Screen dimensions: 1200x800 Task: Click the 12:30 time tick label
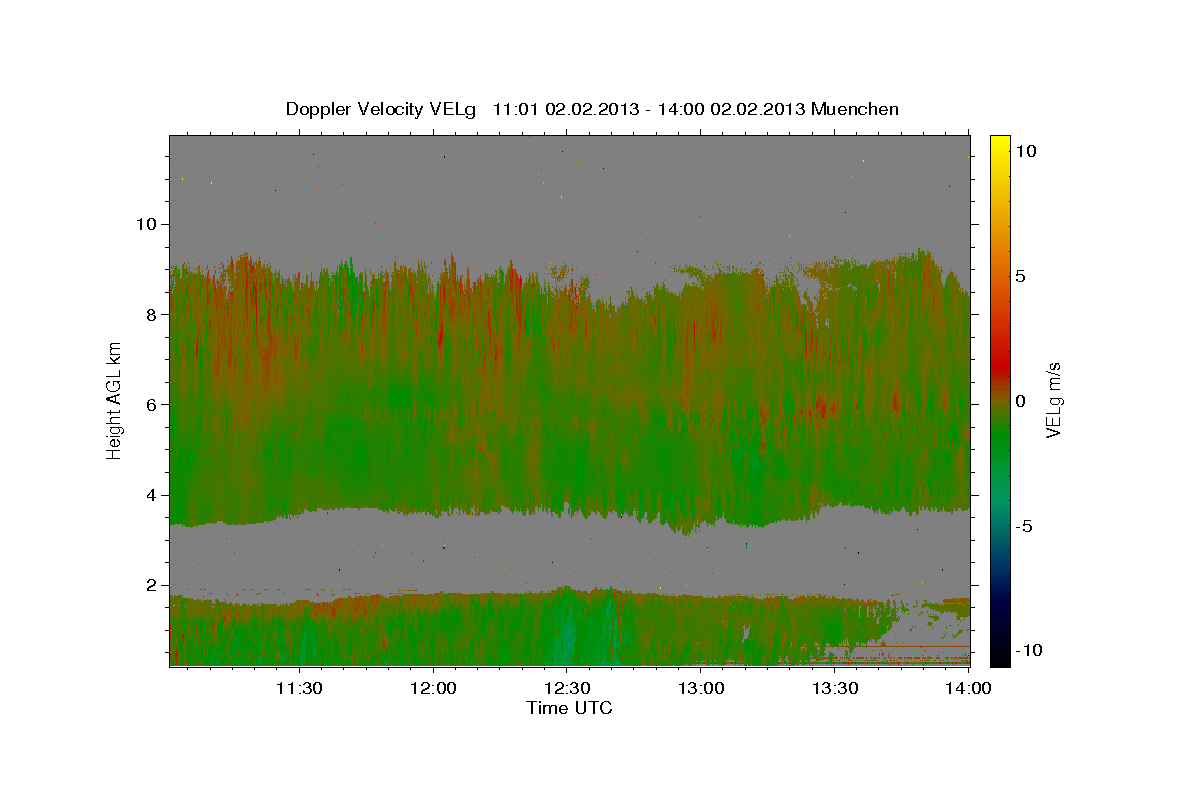[567, 688]
